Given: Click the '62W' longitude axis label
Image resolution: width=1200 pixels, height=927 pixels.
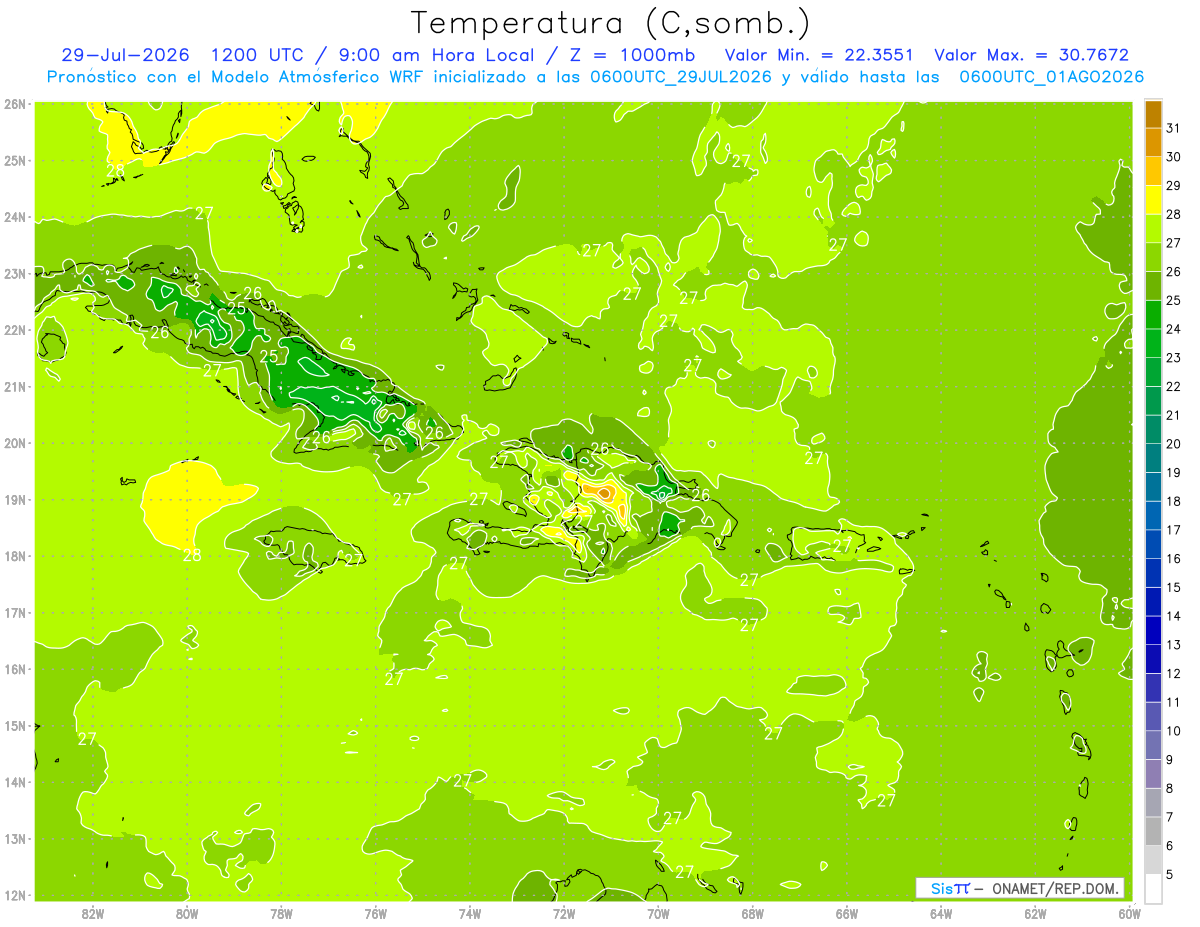Looking at the screenshot, I should pos(1035,913).
